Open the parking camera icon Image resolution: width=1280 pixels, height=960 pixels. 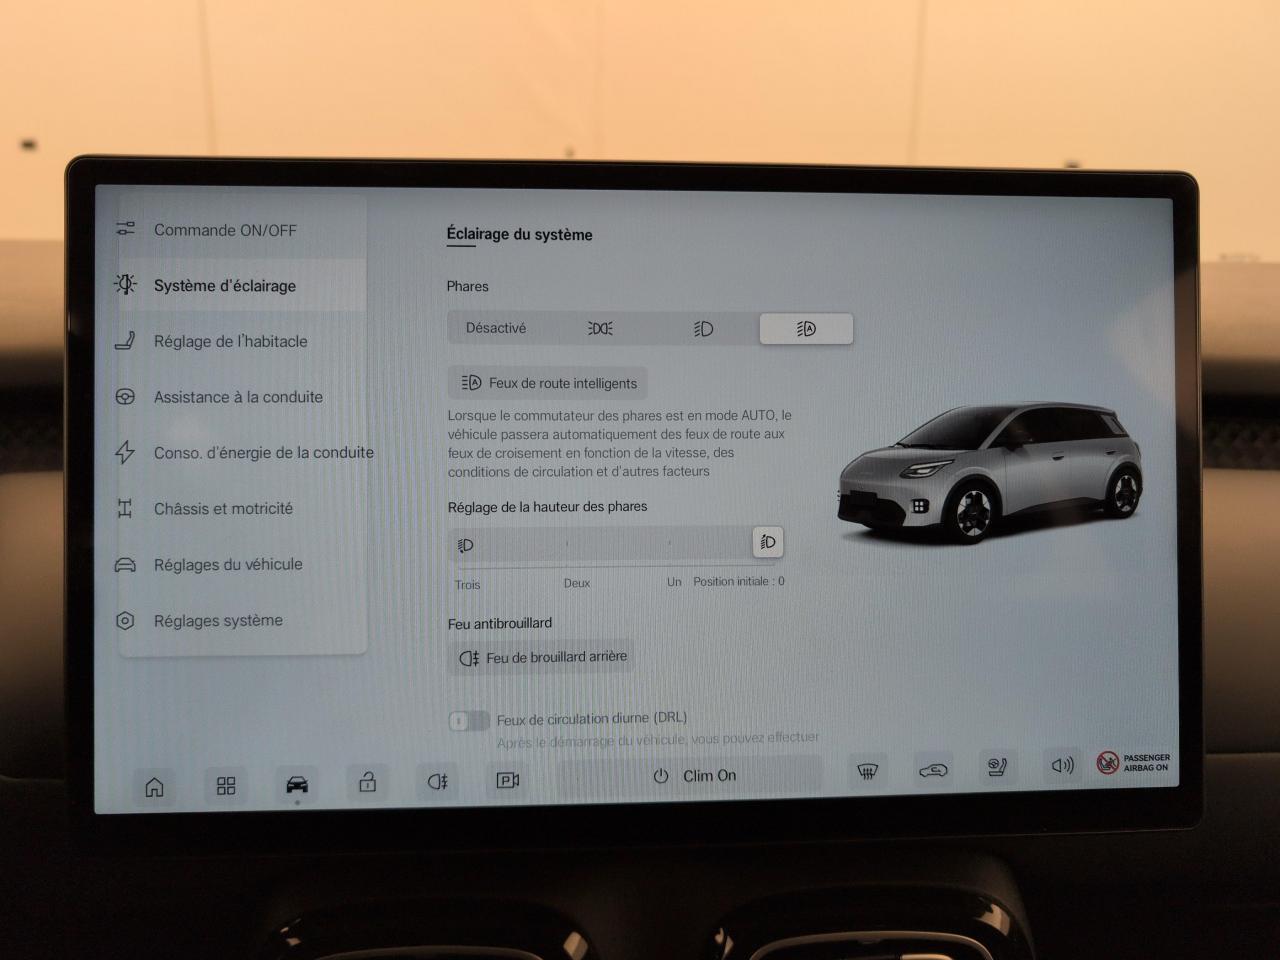(x=508, y=780)
